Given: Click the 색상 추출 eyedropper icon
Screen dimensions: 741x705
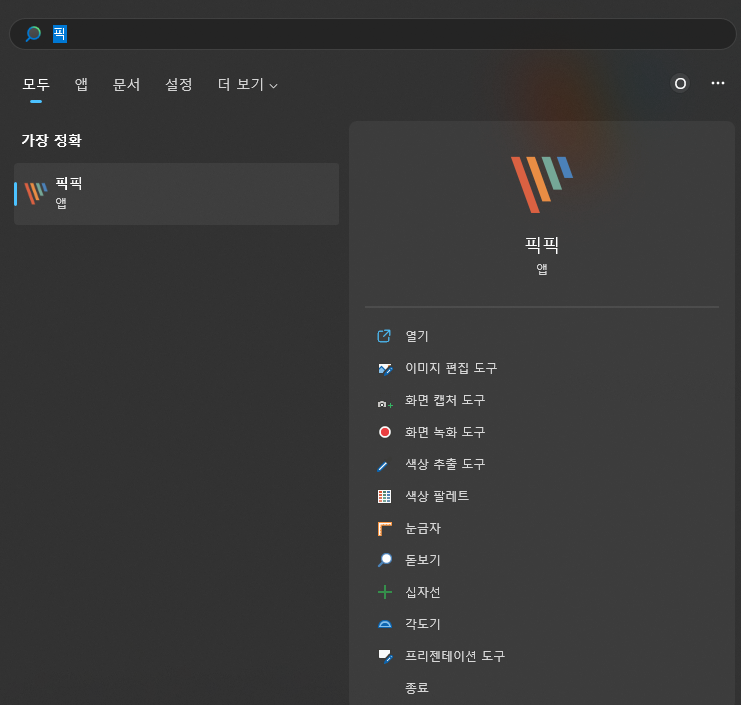Looking at the screenshot, I should 383,466.
